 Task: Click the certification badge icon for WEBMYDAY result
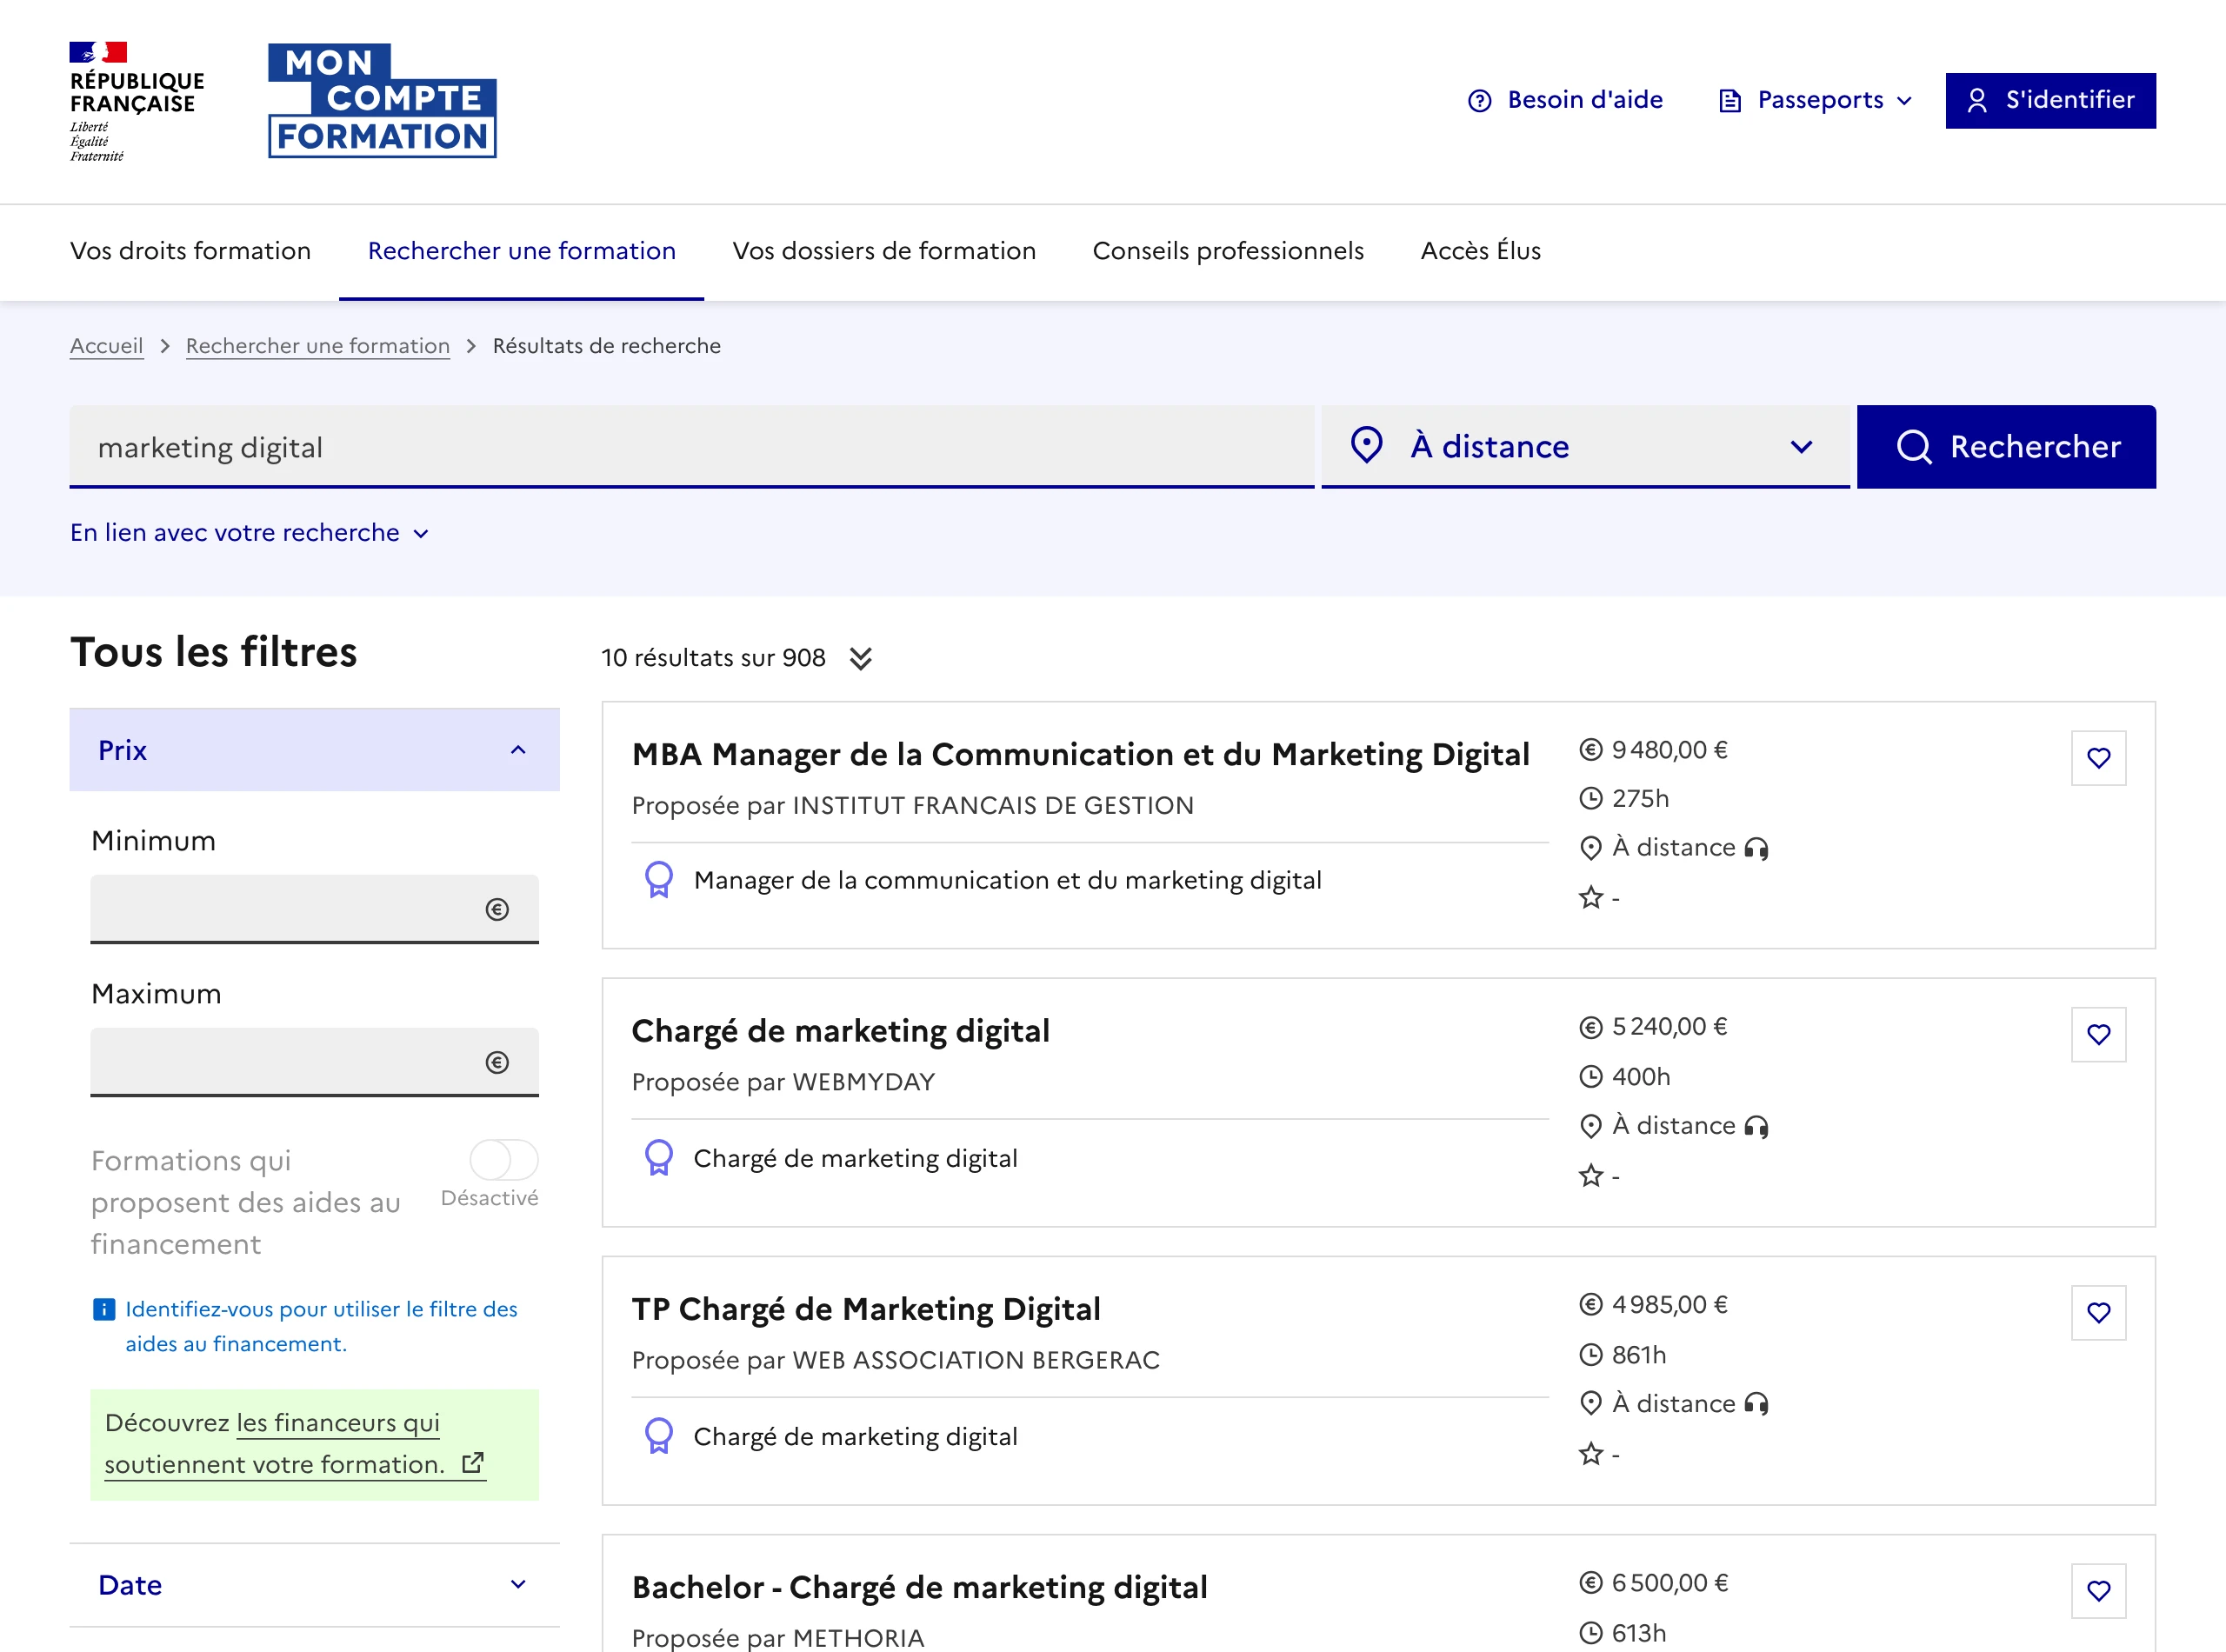[x=658, y=1158]
